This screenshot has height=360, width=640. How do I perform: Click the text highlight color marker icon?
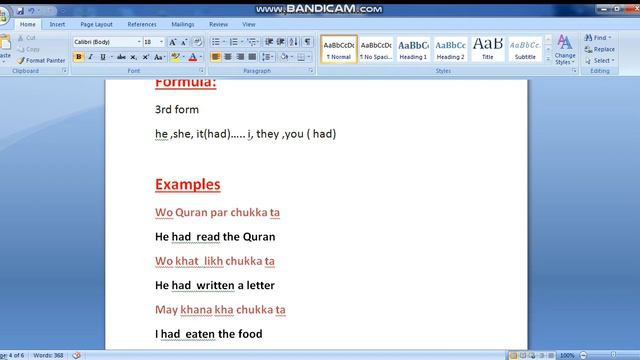tap(175, 57)
